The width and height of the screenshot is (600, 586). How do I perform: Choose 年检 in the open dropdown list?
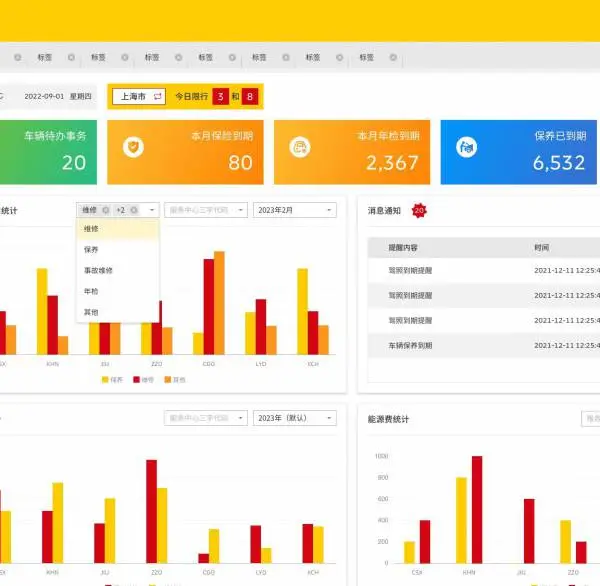[x=118, y=291]
